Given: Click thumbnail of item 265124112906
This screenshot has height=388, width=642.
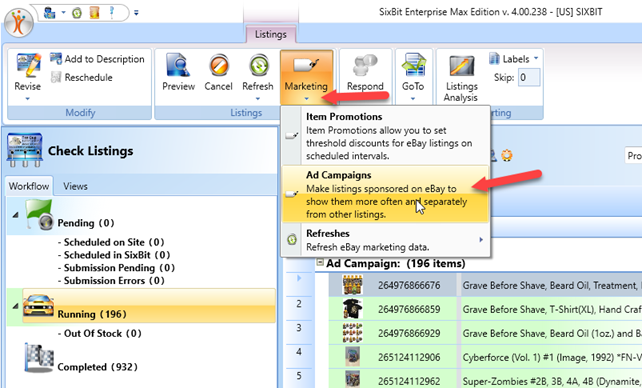Looking at the screenshot, I should pos(353,357).
